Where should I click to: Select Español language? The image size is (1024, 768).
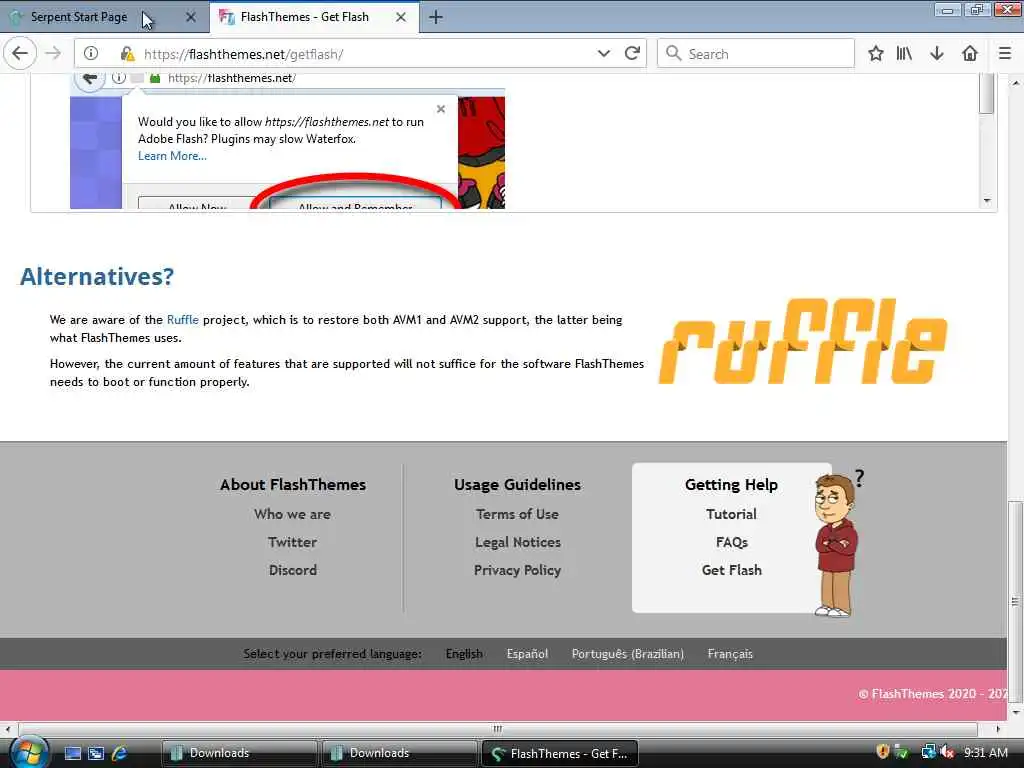point(527,654)
